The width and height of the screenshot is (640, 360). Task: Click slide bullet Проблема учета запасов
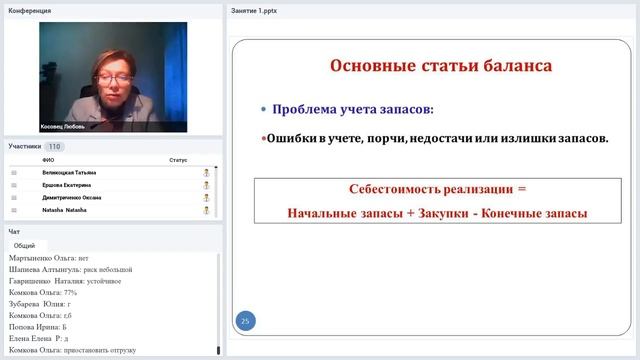coord(353,109)
